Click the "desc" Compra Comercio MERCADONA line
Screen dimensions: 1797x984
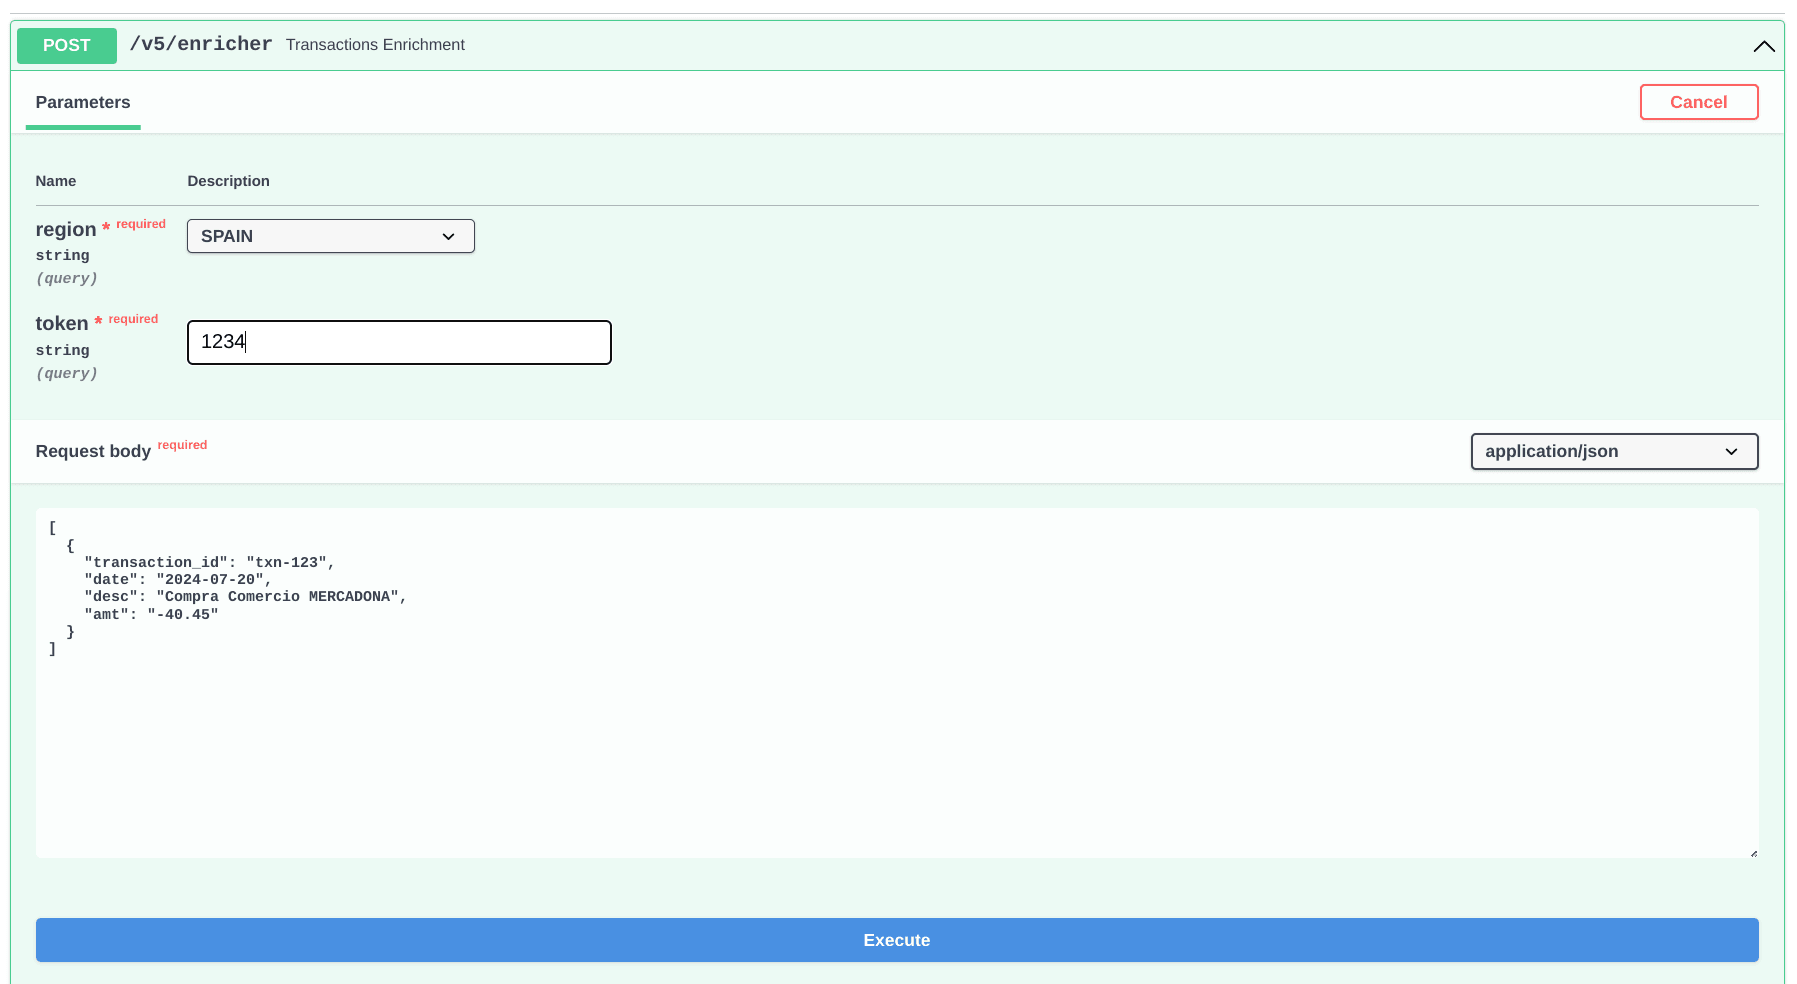[x=246, y=596]
